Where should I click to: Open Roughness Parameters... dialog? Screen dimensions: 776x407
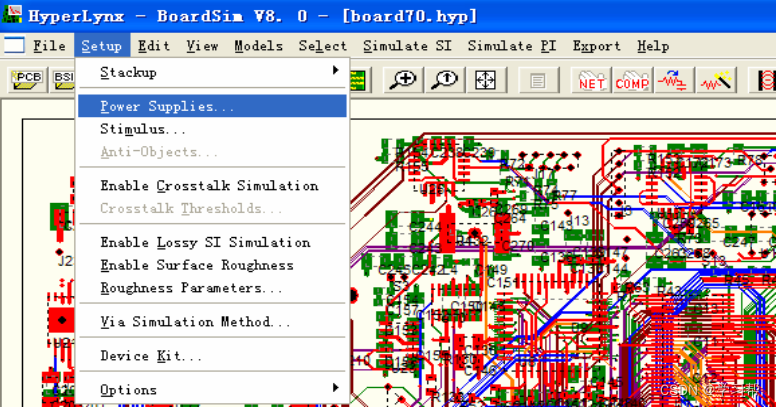[x=212, y=288]
